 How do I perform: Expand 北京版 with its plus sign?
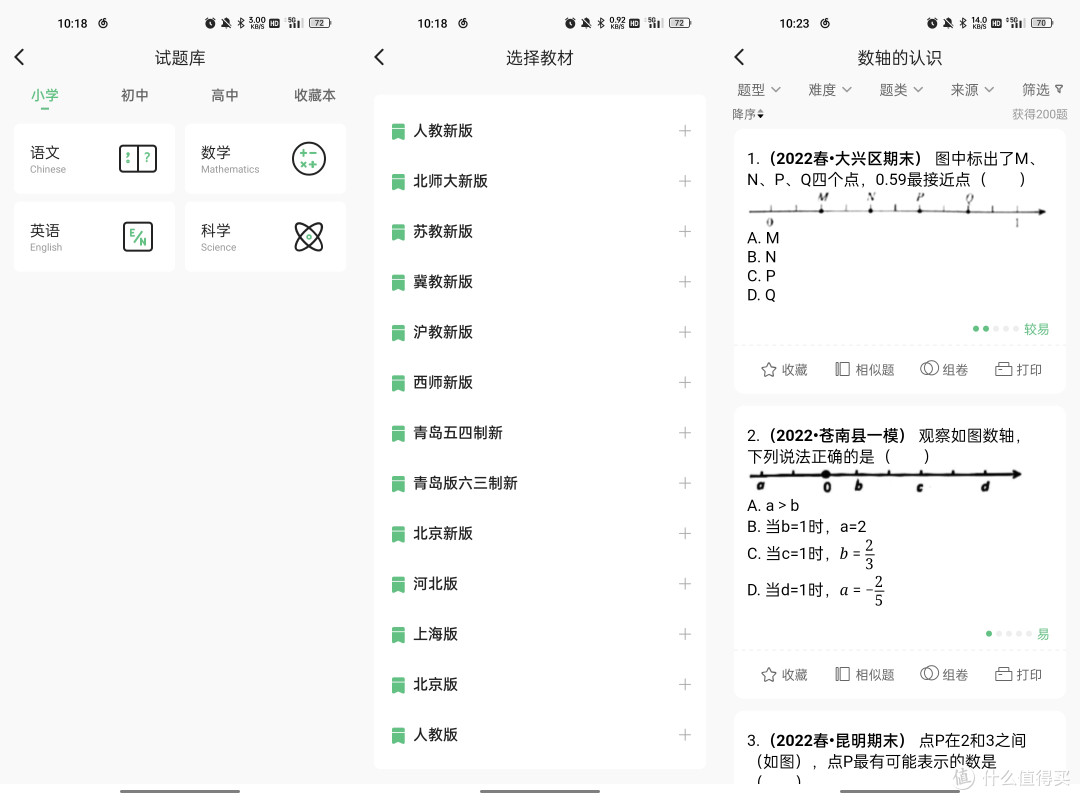tap(685, 684)
